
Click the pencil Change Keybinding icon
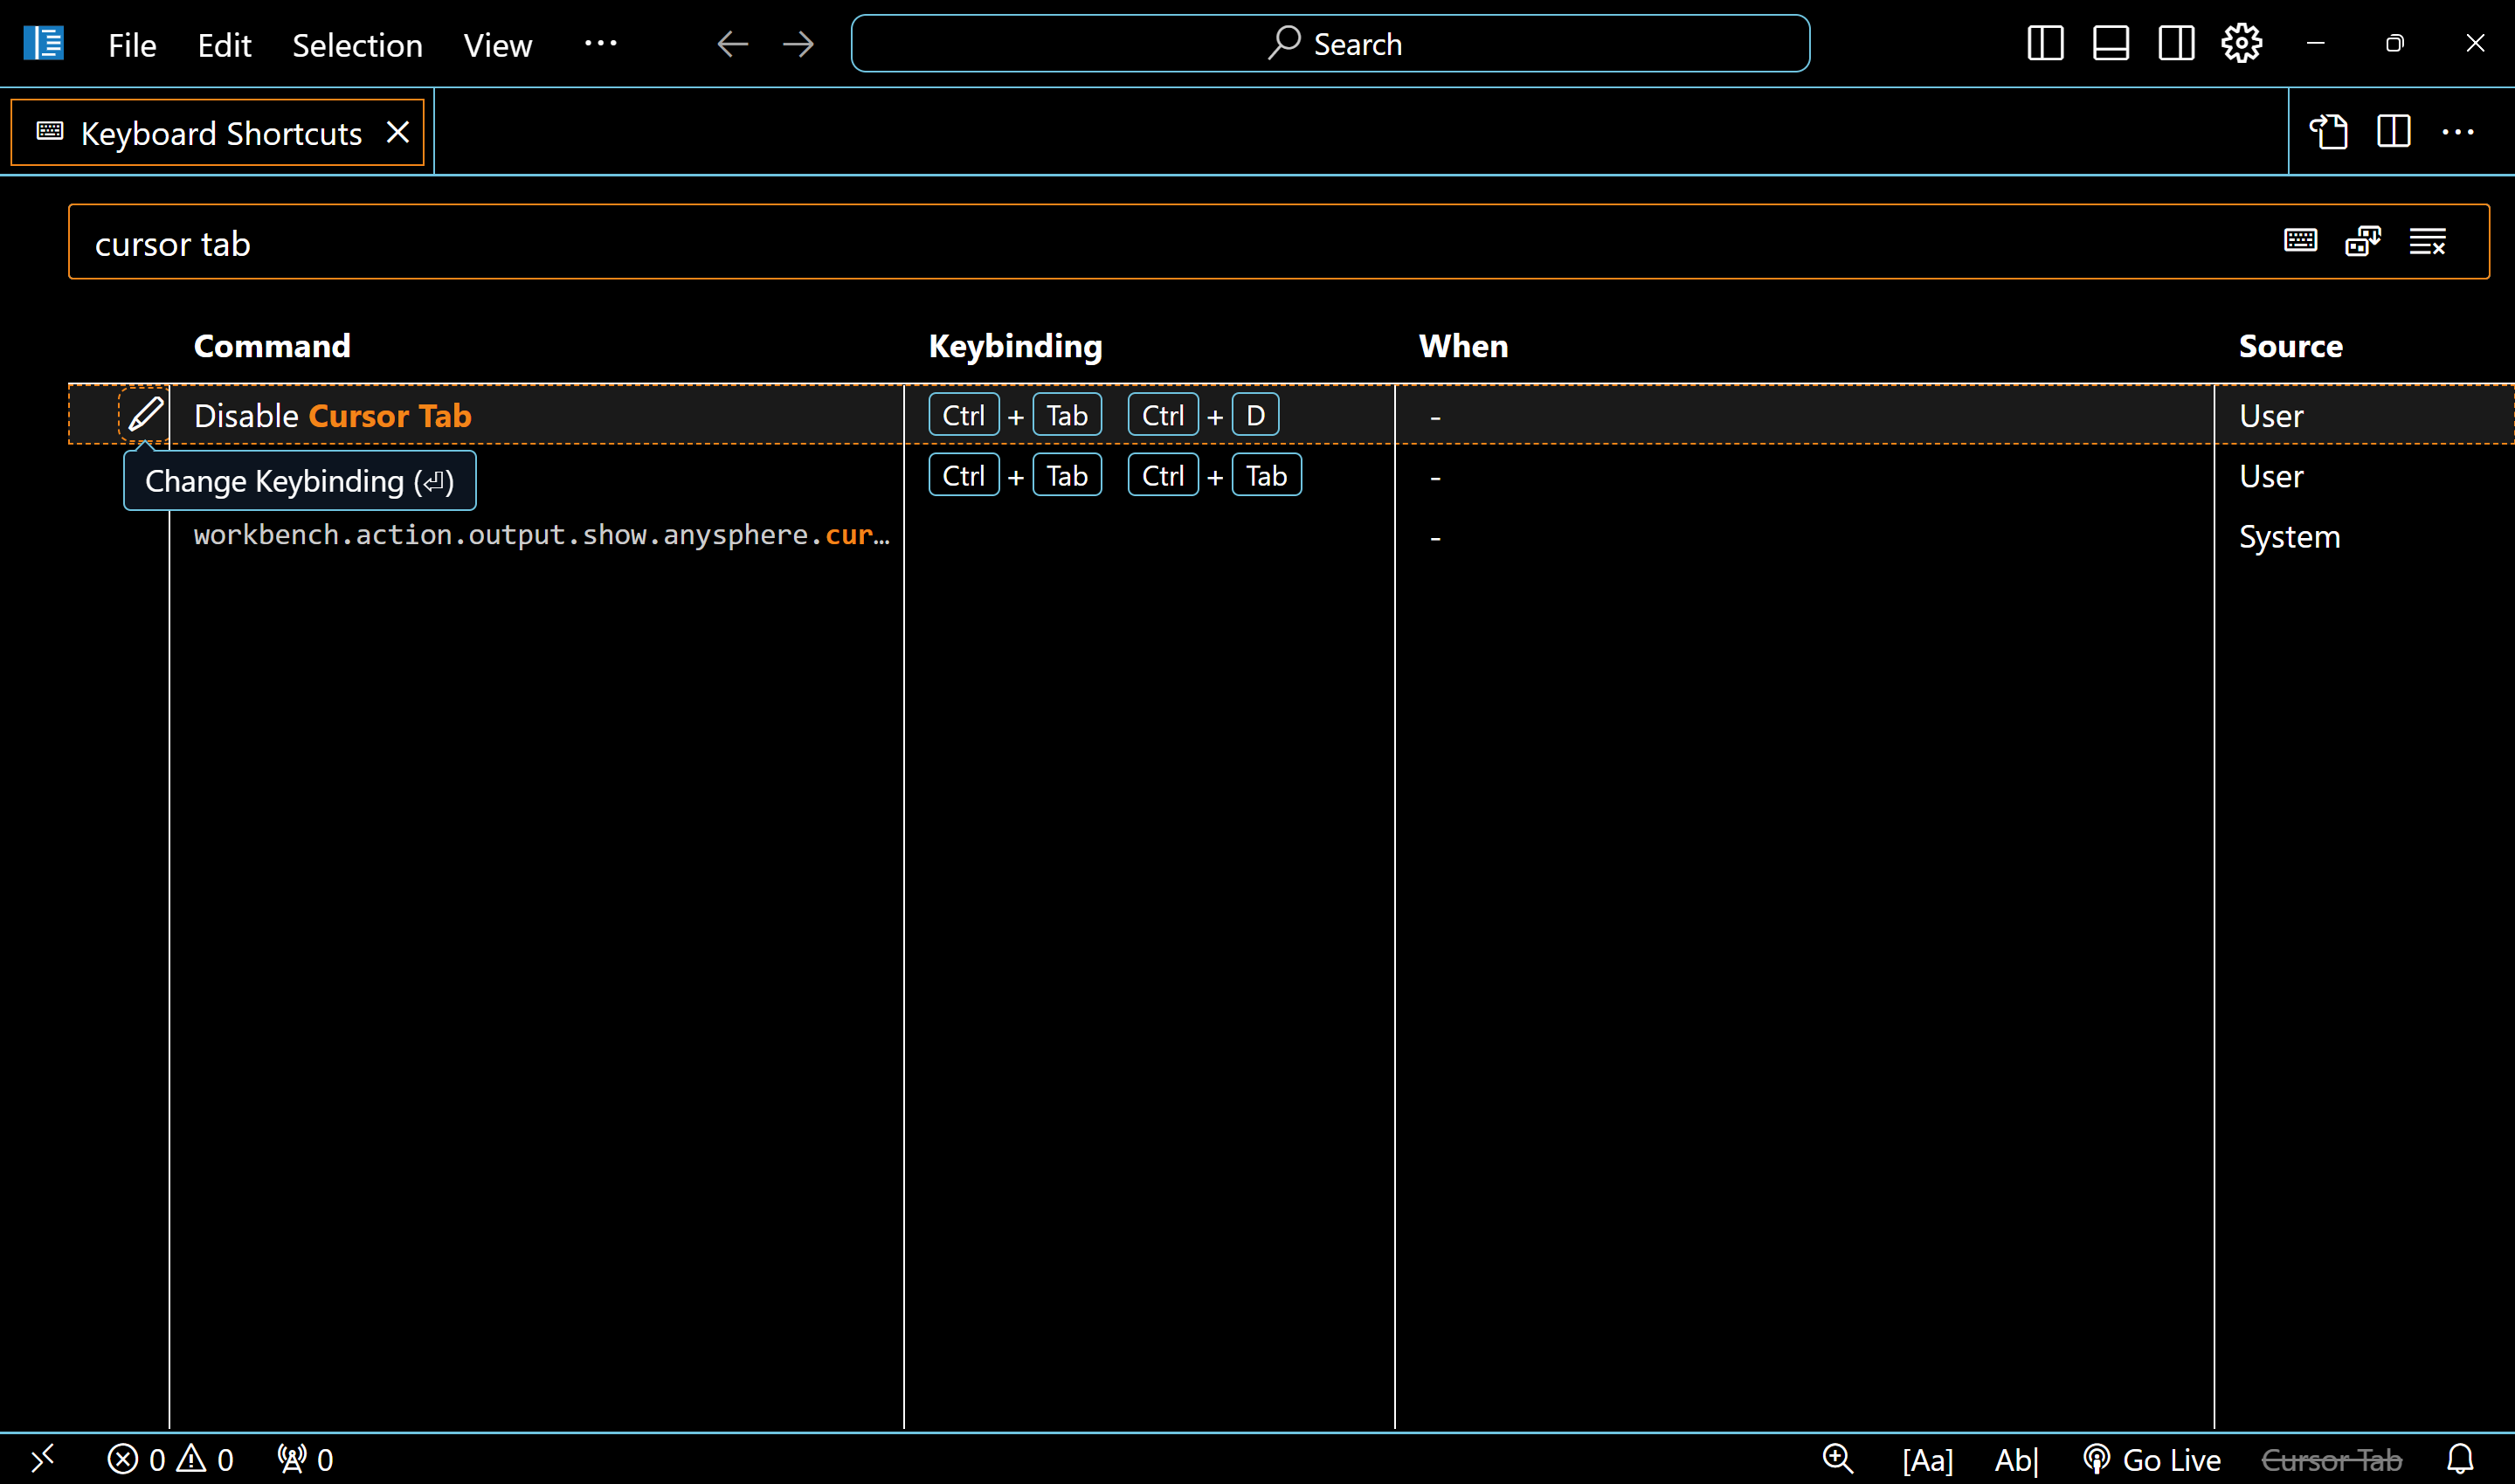point(145,414)
